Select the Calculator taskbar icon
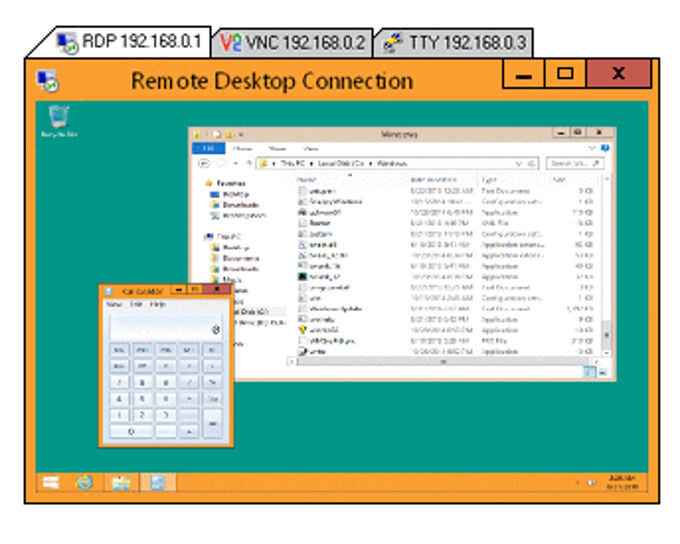 pyautogui.click(x=158, y=482)
